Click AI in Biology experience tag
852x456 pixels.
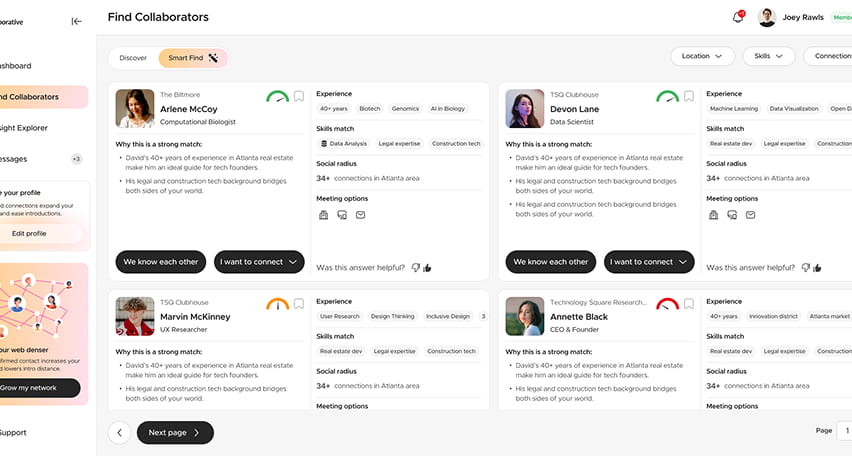click(448, 109)
